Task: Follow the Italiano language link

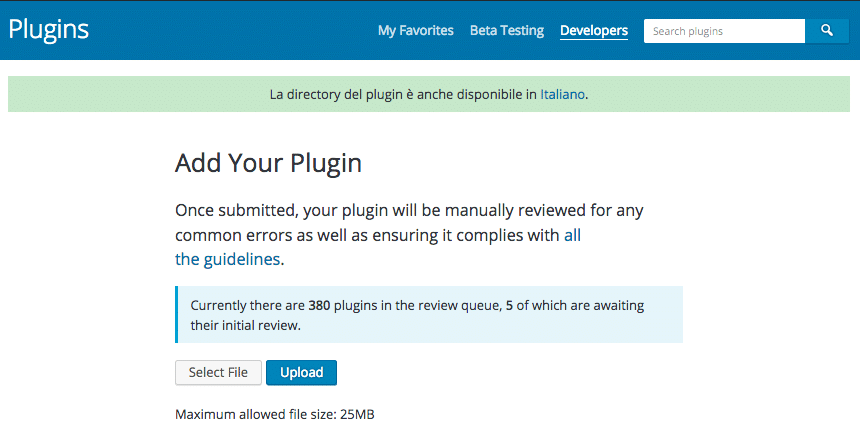Action: tap(563, 95)
